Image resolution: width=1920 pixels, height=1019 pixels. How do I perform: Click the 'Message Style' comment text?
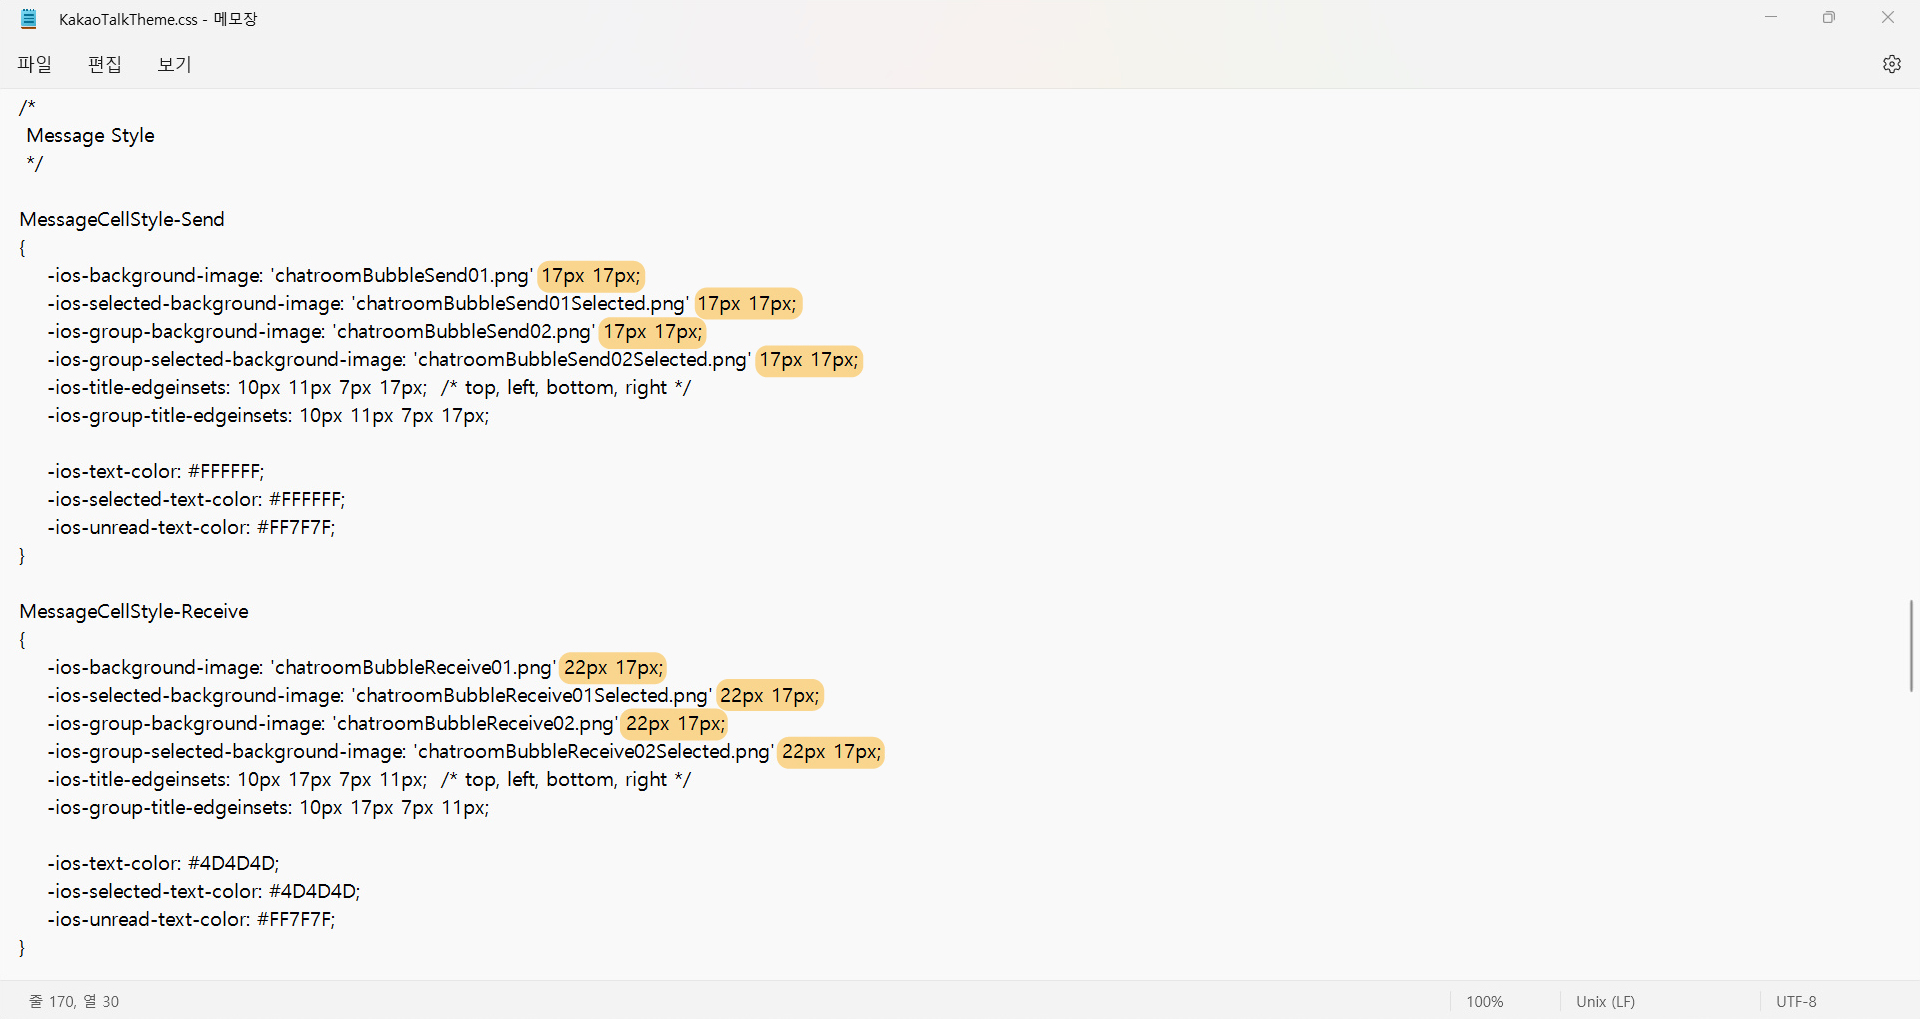[90, 135]
